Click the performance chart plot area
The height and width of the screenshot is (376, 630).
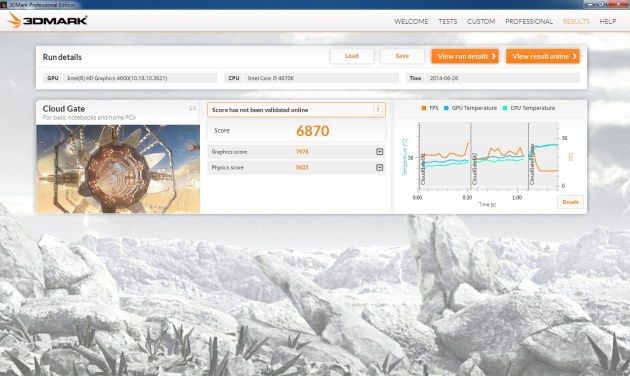(488, 155)
